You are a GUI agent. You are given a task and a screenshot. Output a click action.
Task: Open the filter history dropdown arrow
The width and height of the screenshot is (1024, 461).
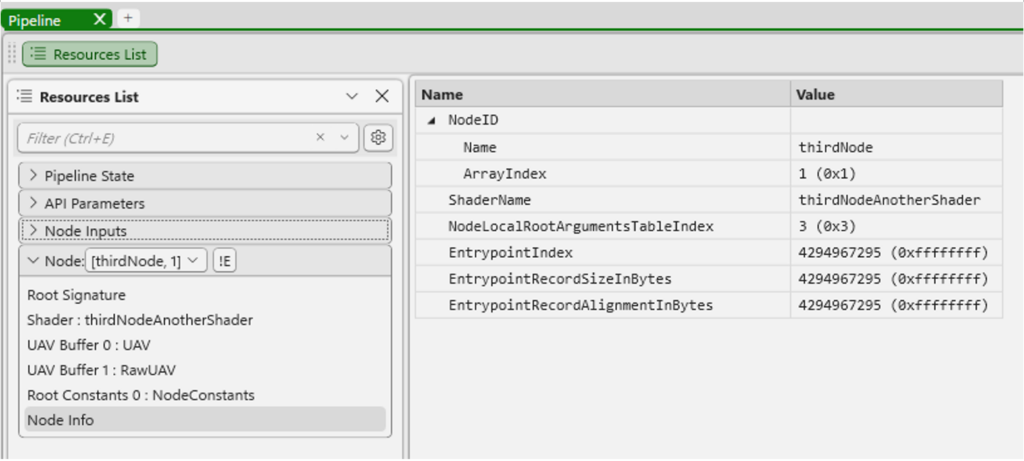(x=345, y=138)
